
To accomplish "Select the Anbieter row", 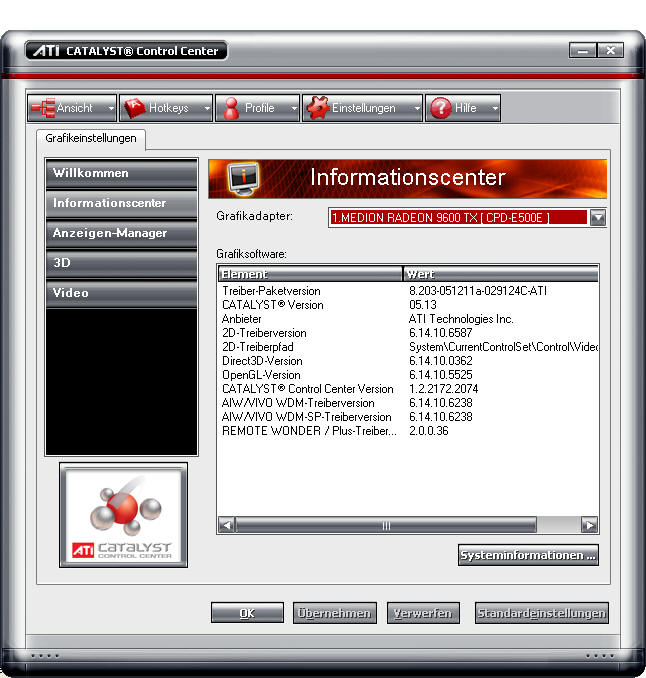I will (408, 319).
